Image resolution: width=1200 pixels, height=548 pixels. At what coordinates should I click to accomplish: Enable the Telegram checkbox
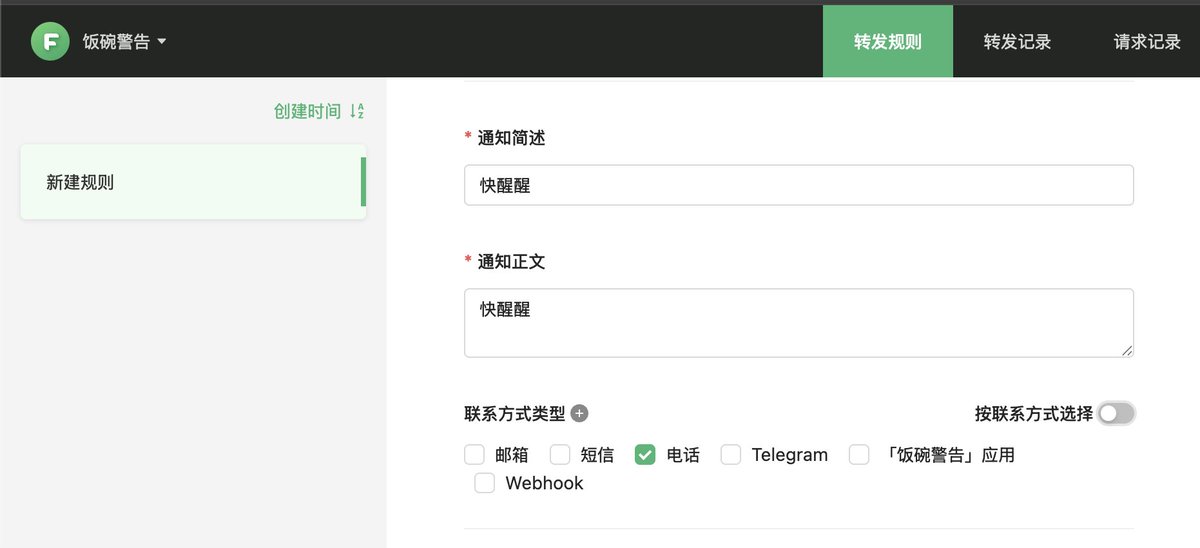click(731, 455)
